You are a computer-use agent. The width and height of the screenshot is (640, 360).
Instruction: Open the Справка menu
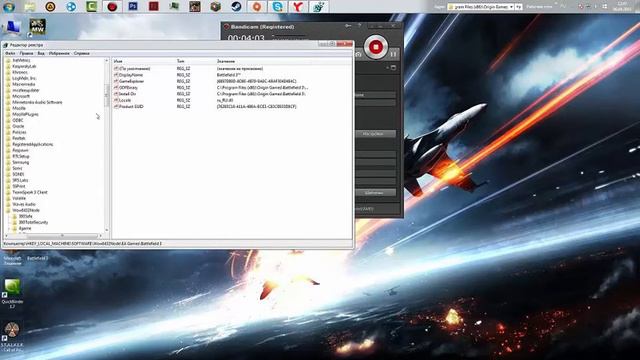(x=82, y=53)
